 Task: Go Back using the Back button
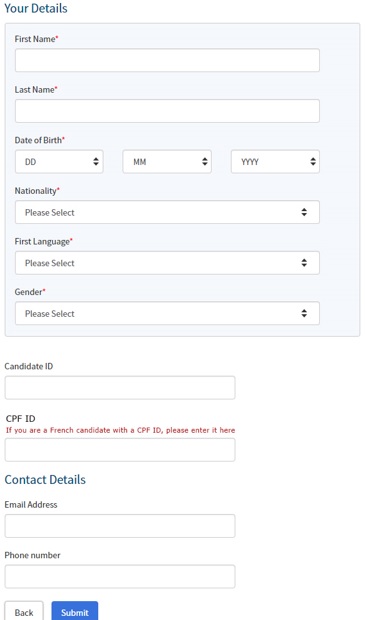point(24,612)
